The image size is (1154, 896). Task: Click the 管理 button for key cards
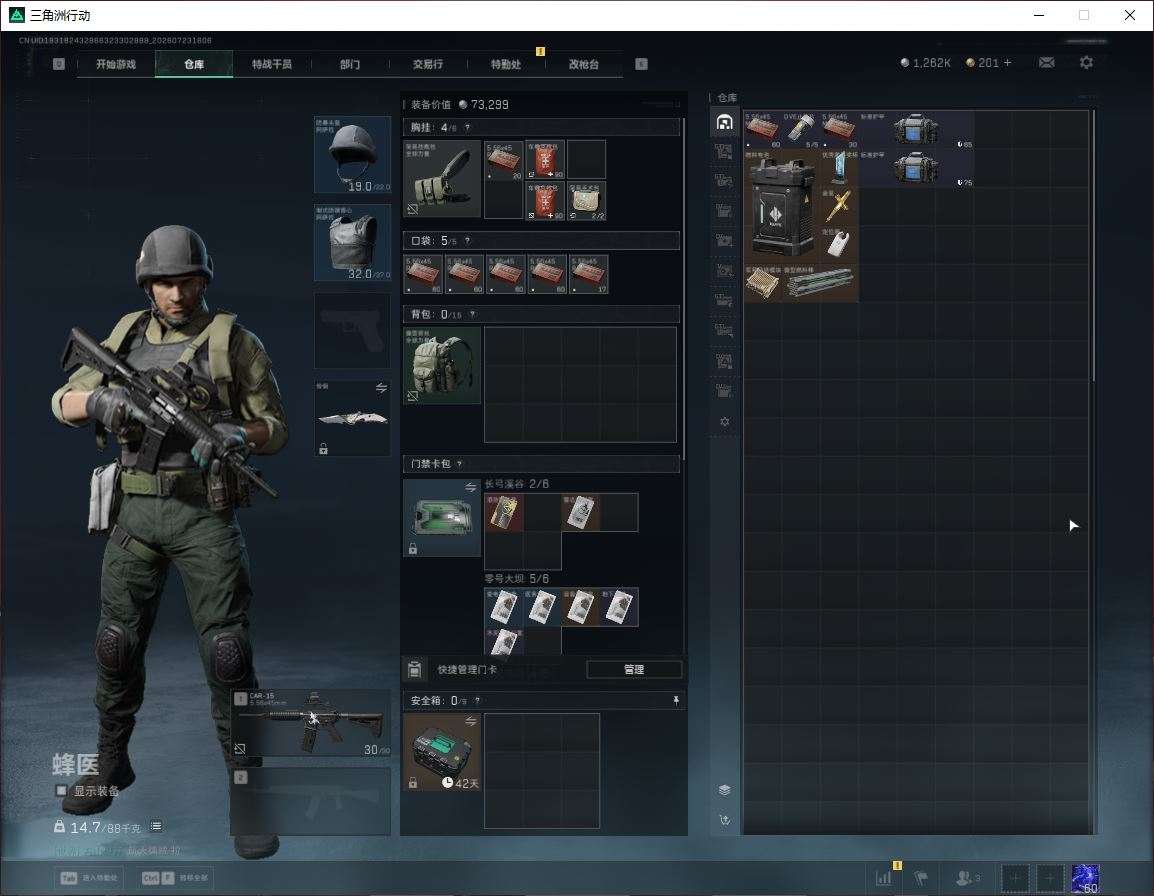pos(634,669)
